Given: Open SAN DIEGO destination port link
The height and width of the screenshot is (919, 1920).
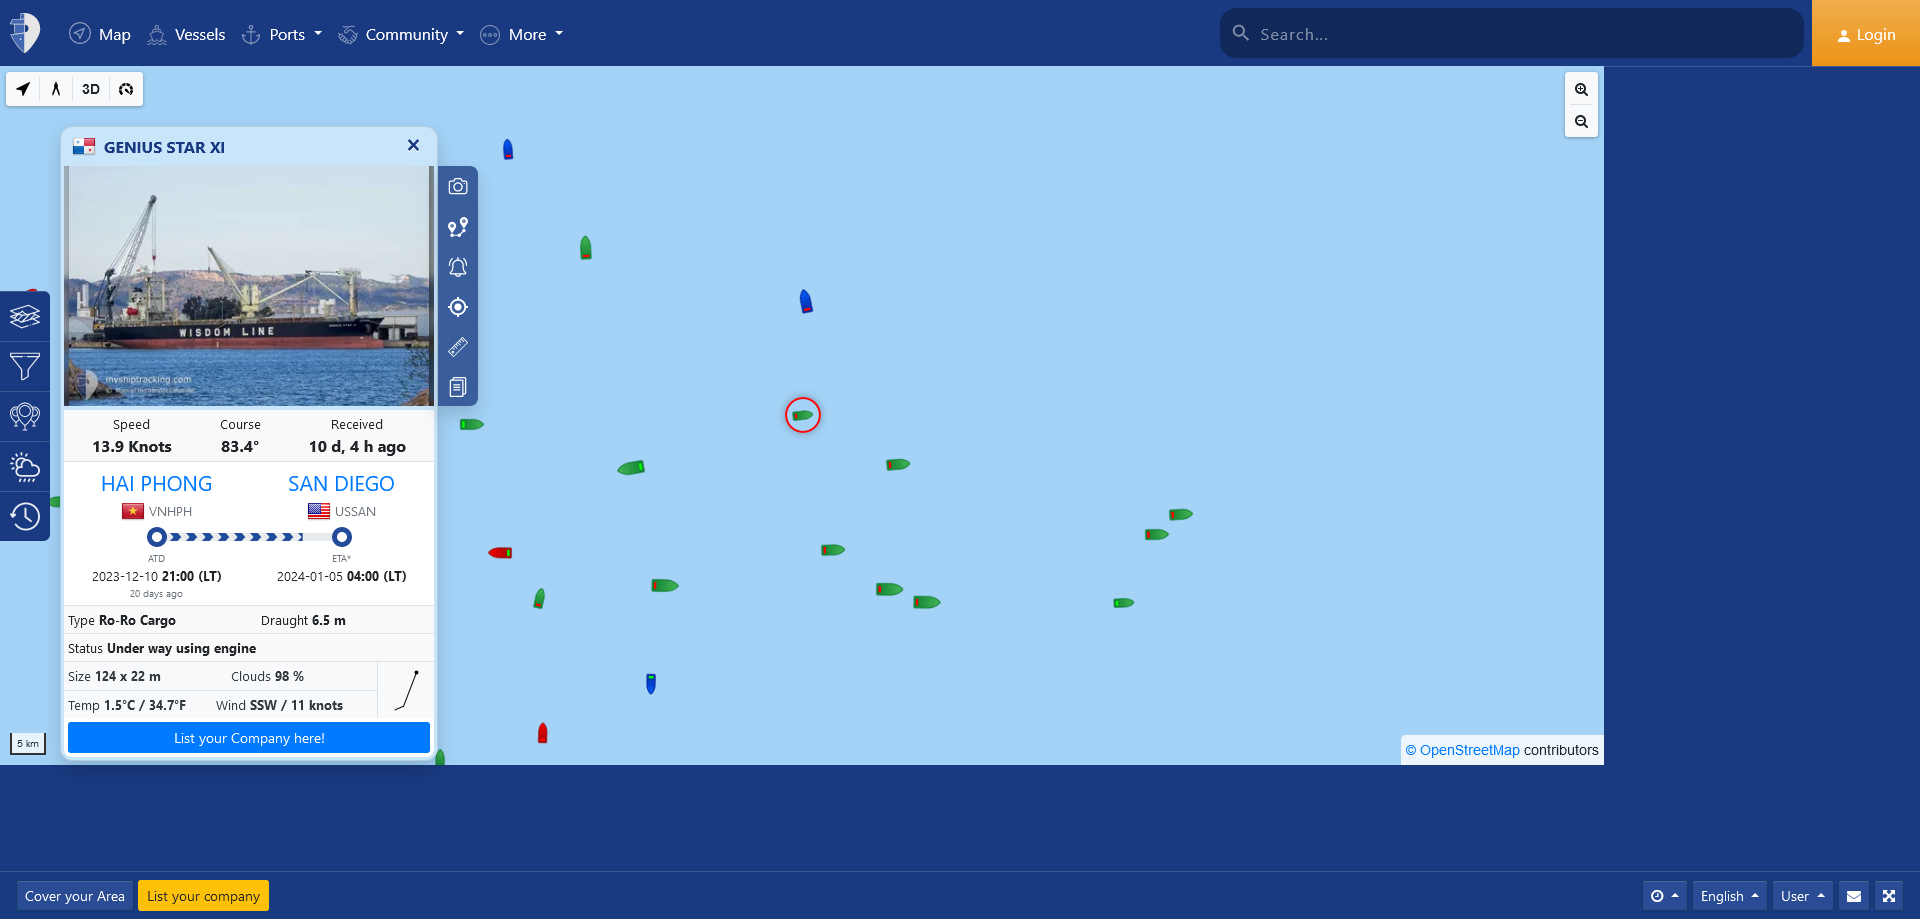Looking at the screenshot, I should point(341,484).
